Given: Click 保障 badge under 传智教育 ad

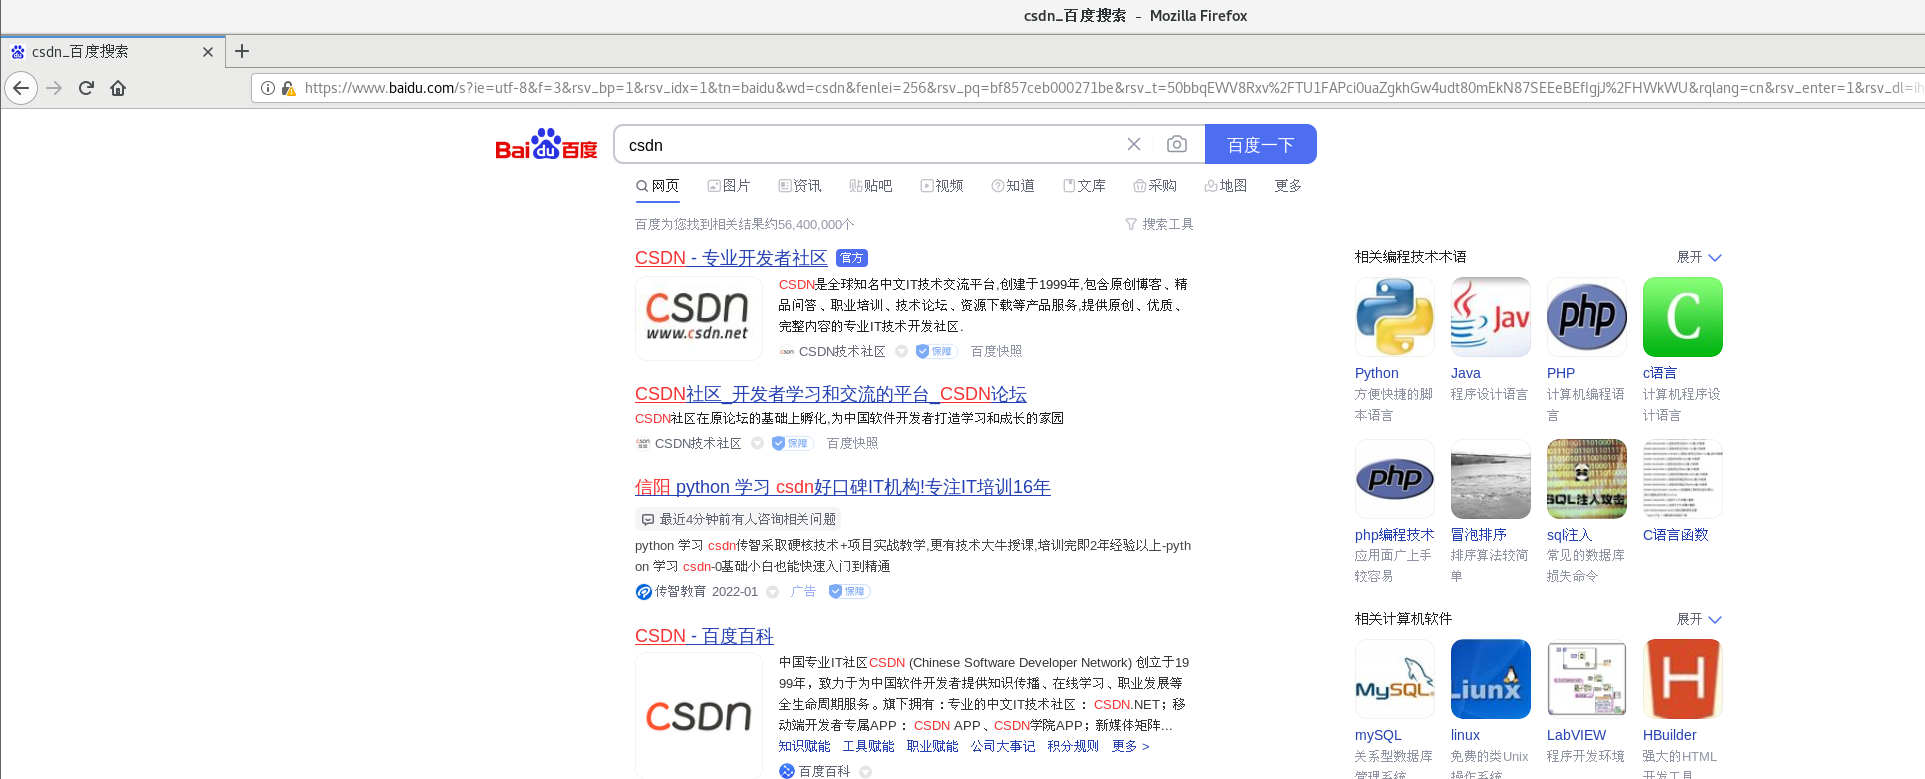Looking at the screenshot, I should 849,591.
